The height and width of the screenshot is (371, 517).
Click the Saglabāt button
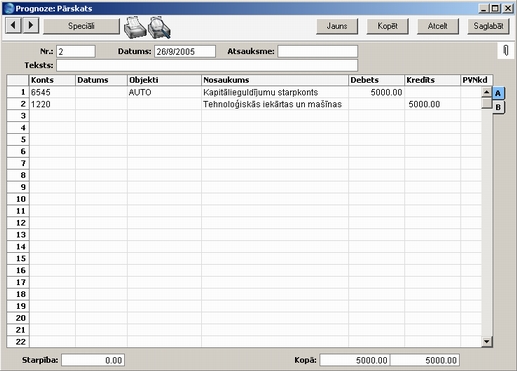tap(488, 26)
